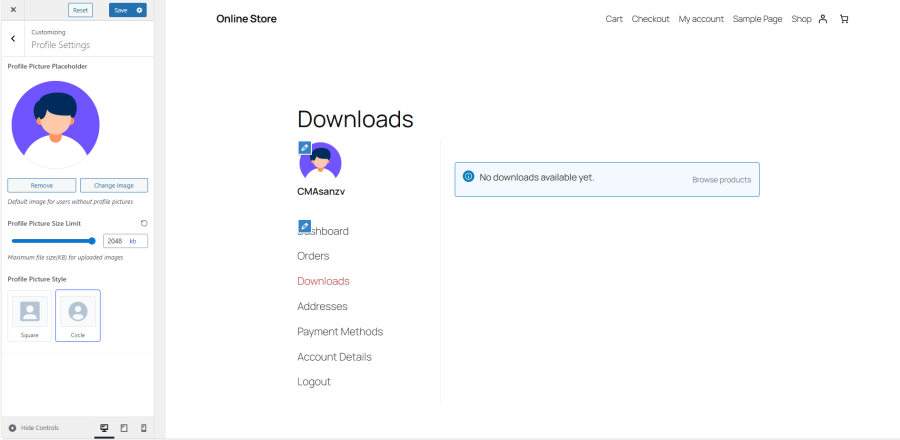Click the 2048 size limit input field
Viewport: 900px width, 440px height.
click(x=125, y=241)
